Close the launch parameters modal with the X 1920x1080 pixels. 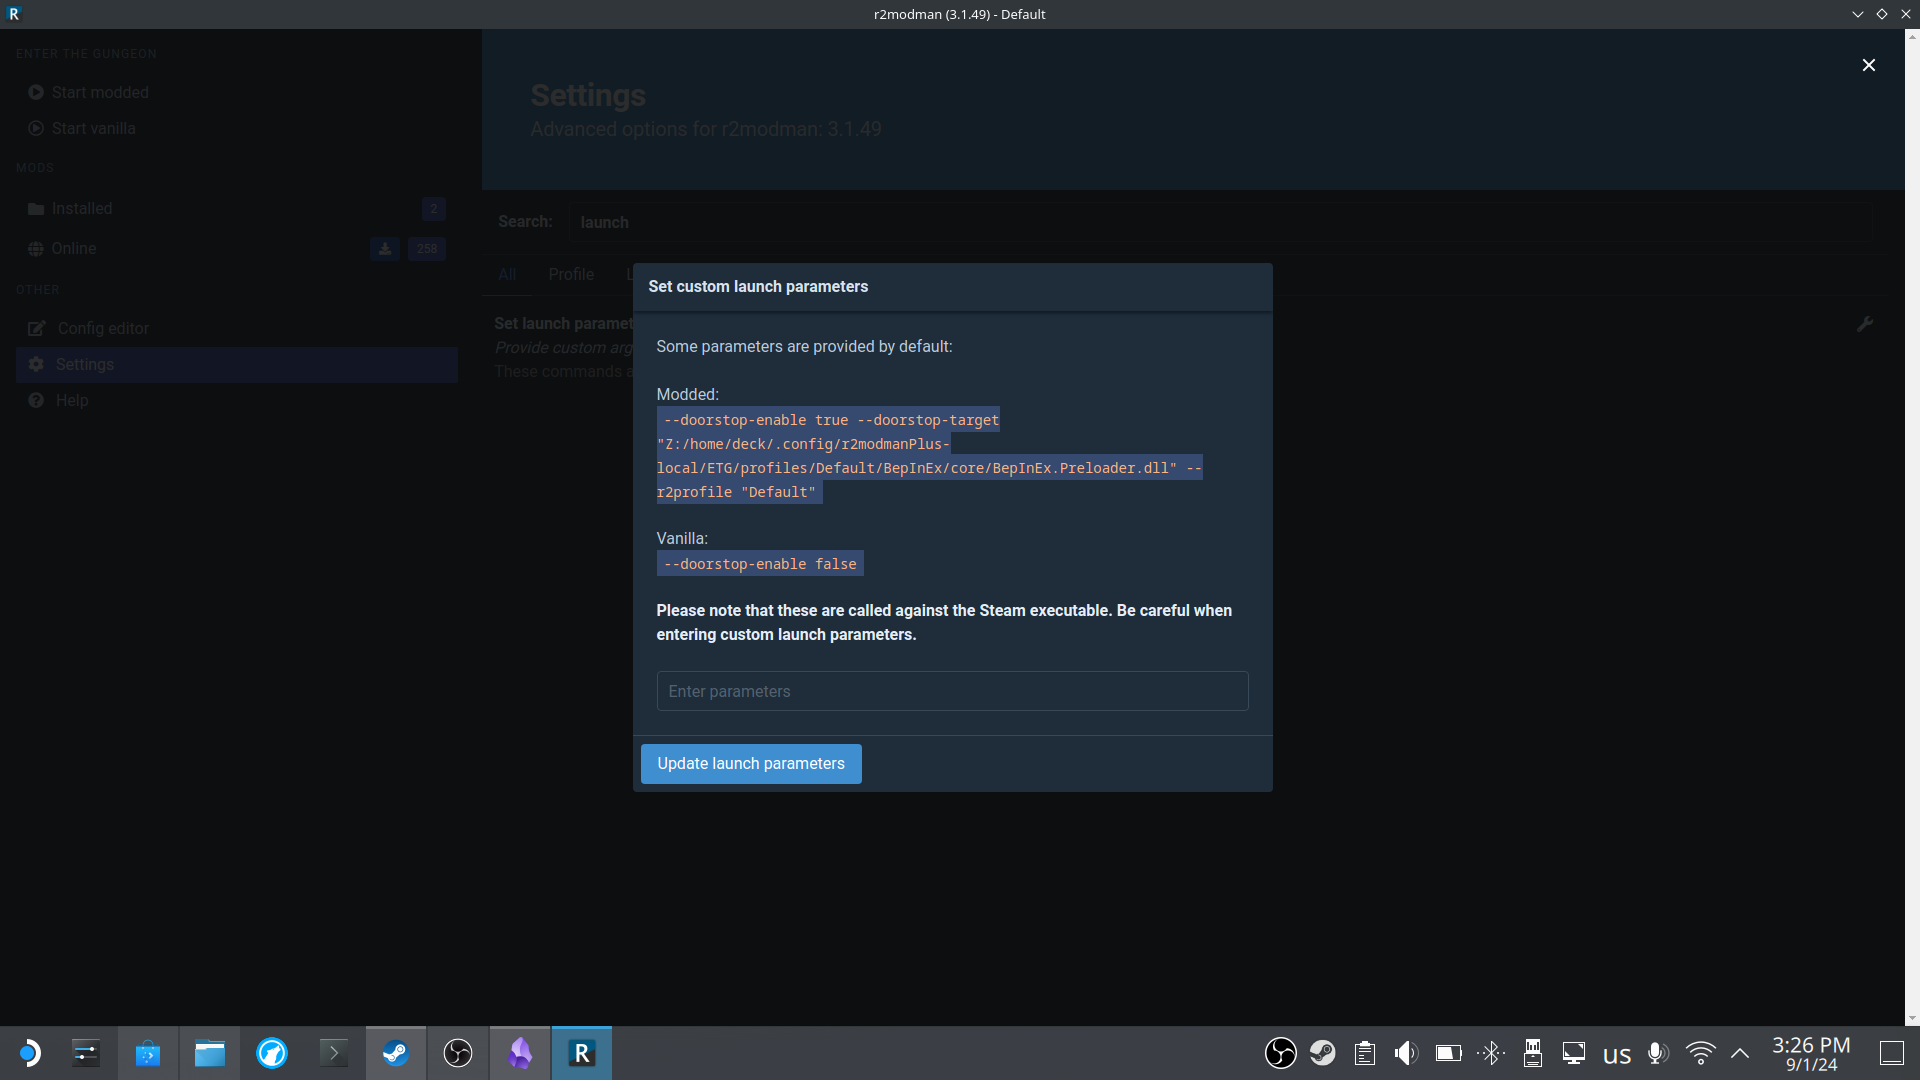tap(1868, 65)
